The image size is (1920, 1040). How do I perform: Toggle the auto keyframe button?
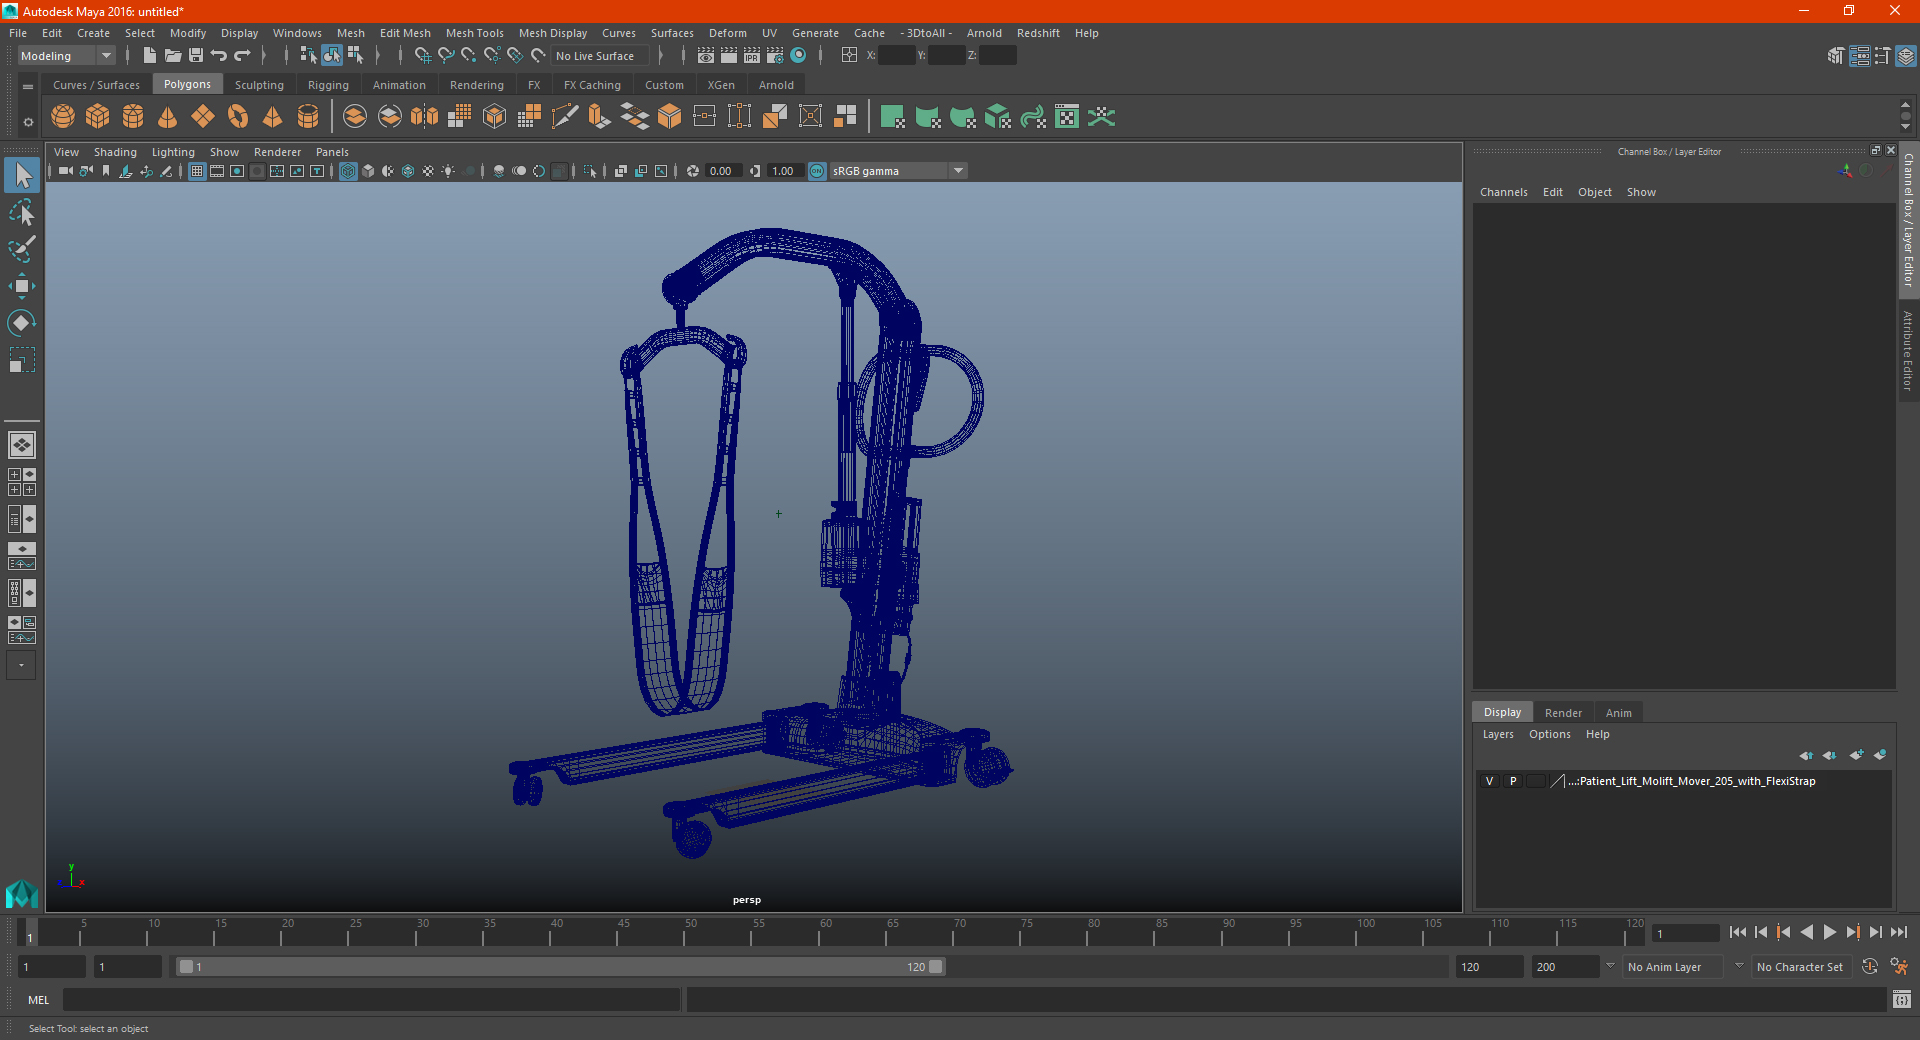(x=1870, y=967)
